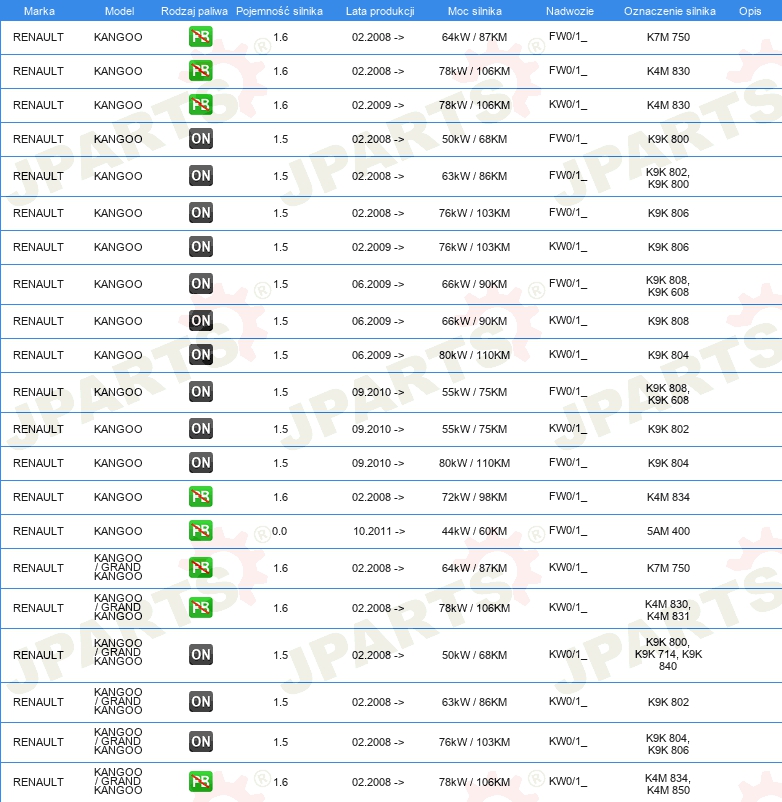Click 50kW / 68KM in the FW0/1_ row
This screenshot has height=802, width=782.
pos(474,139)
